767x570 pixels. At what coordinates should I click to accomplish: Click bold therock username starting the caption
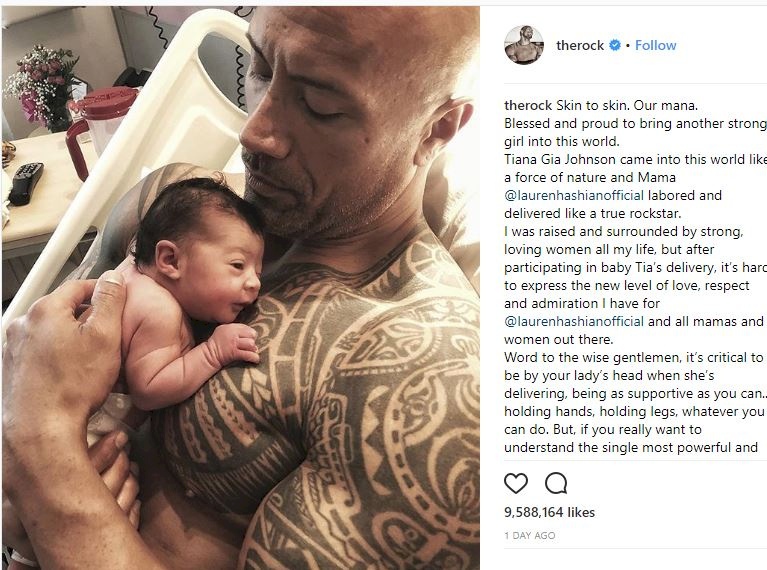pos(528,105)
